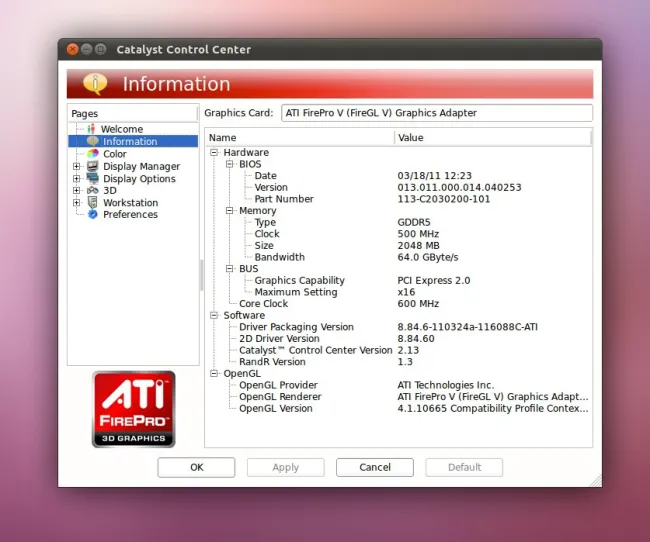The width and height of the screenshot is (650, 542).
Task: Click the Display Manager monitor icon
Action: [x=93, y=166]
